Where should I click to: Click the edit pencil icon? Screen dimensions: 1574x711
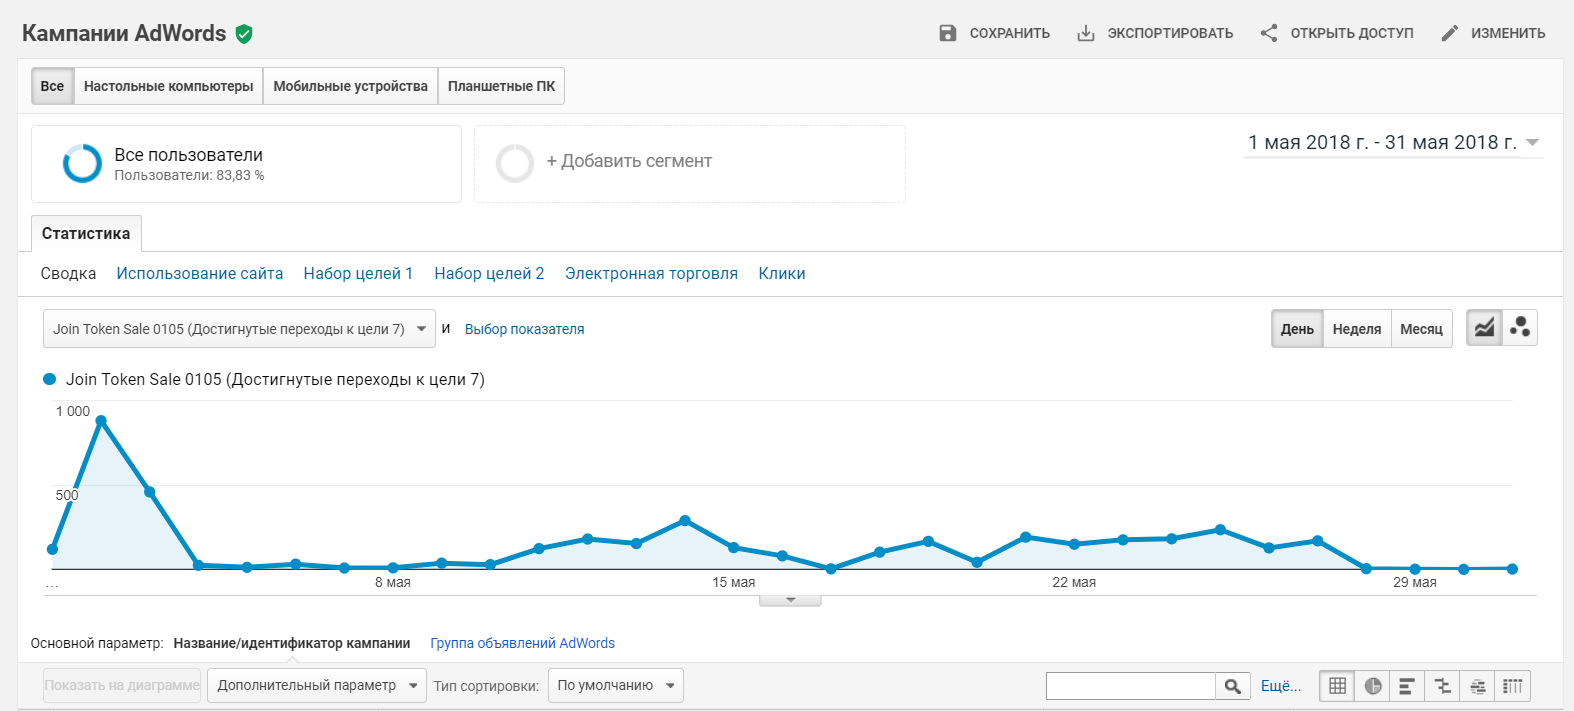(x=1450, y=33)
